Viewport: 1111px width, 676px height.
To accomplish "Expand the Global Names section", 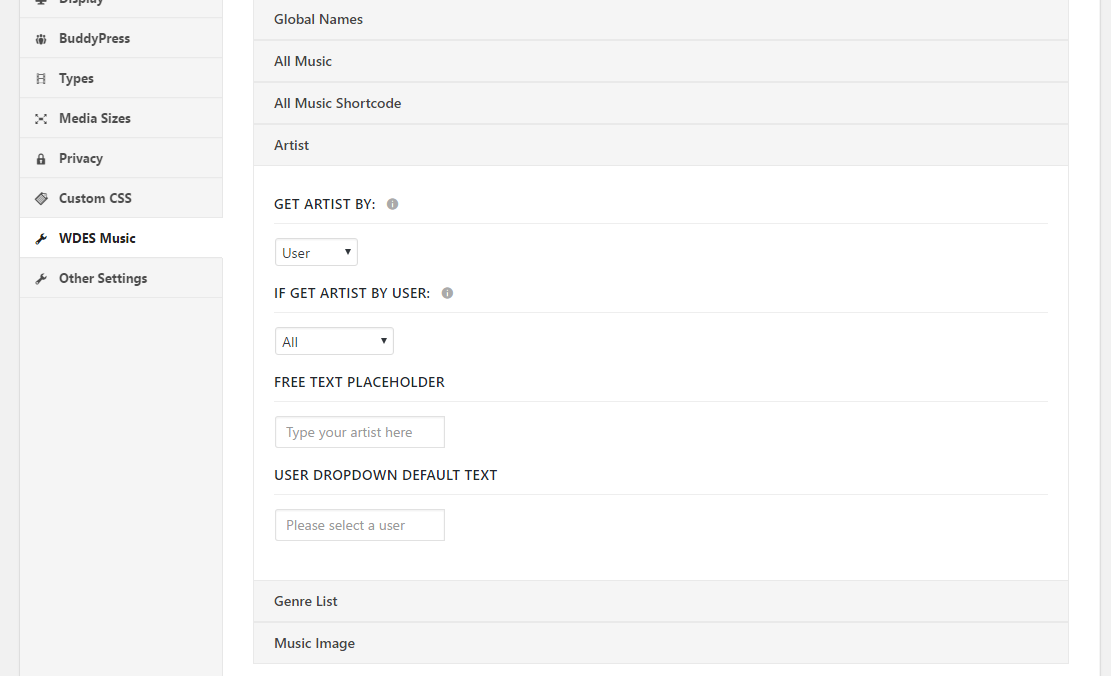I will pos(660,19).
